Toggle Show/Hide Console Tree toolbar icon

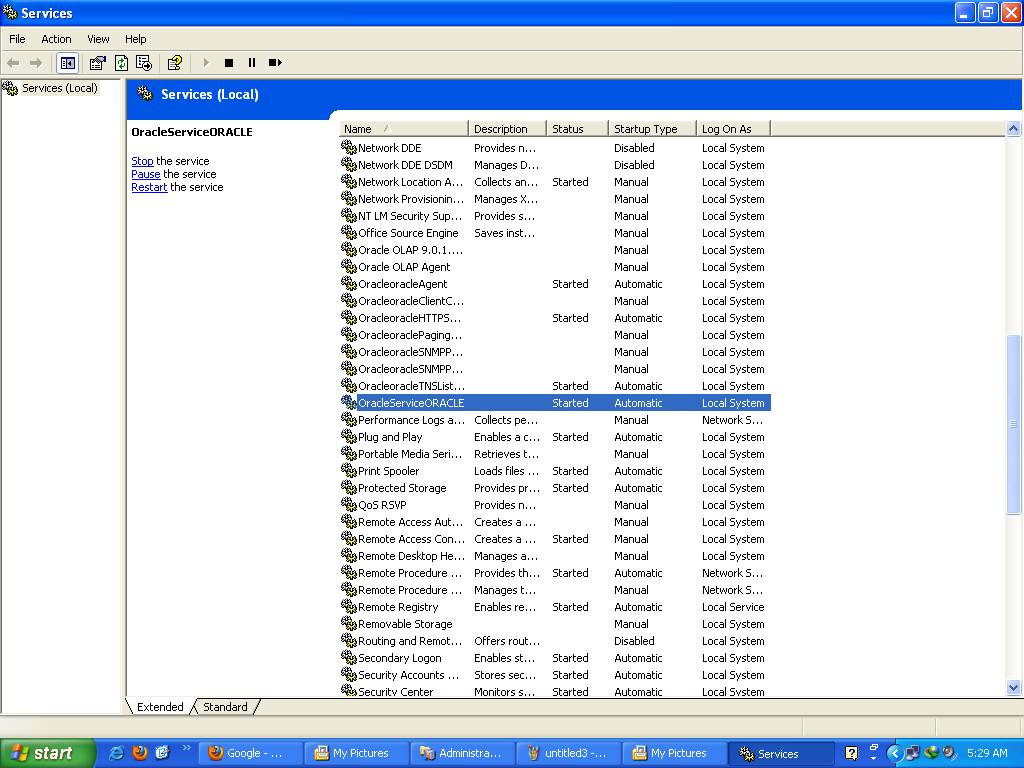click(67, 63)
